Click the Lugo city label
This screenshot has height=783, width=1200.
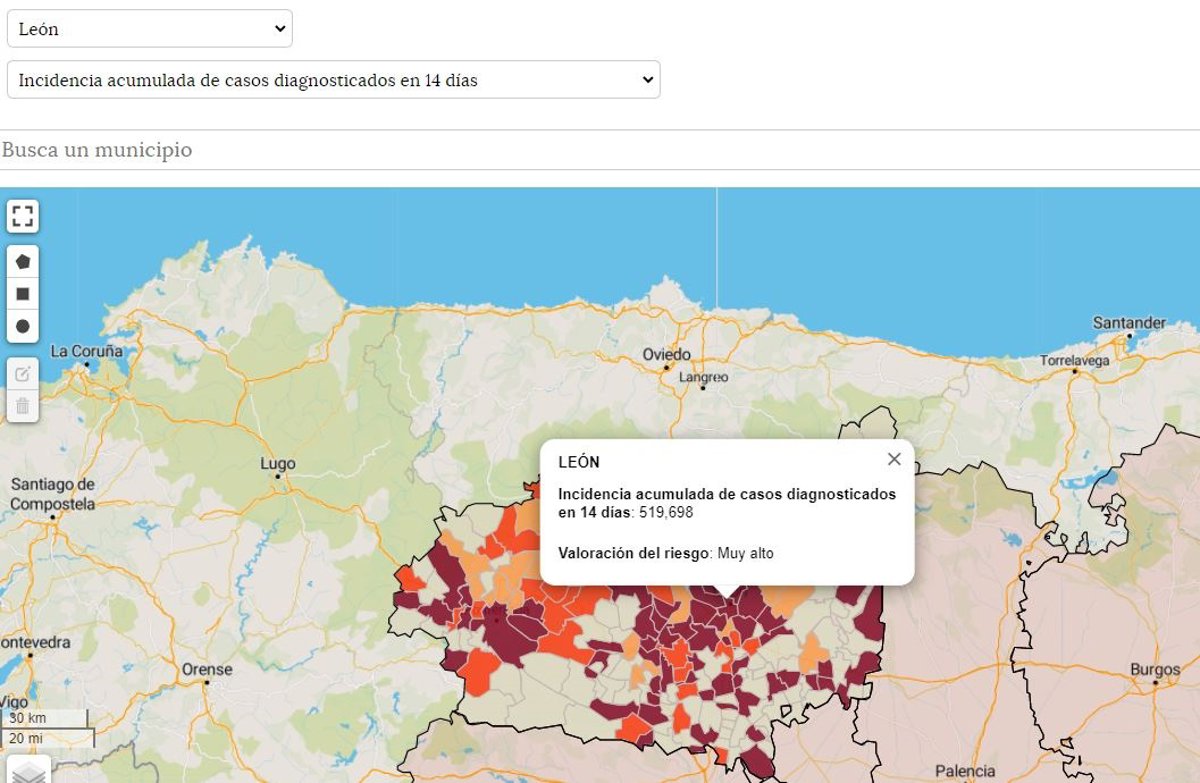(x=278, y=464)
